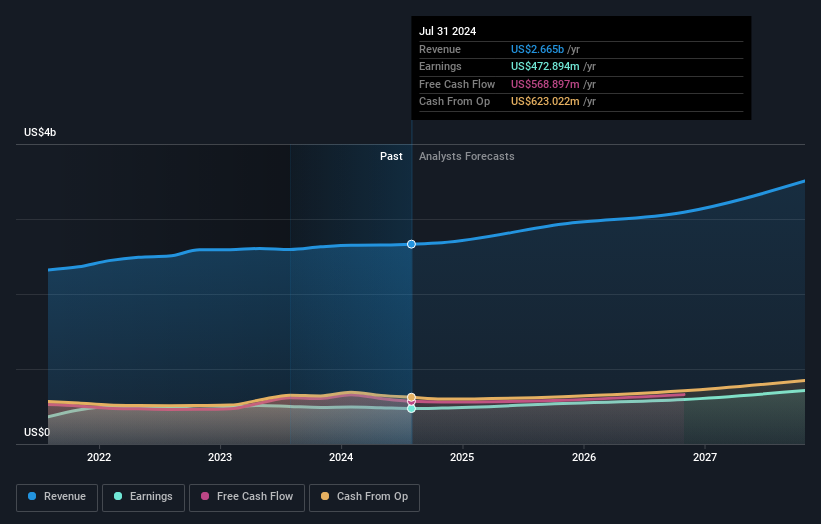Click the 2025 x-axis label
Screen dimensions: 821x524
[462, 457]
